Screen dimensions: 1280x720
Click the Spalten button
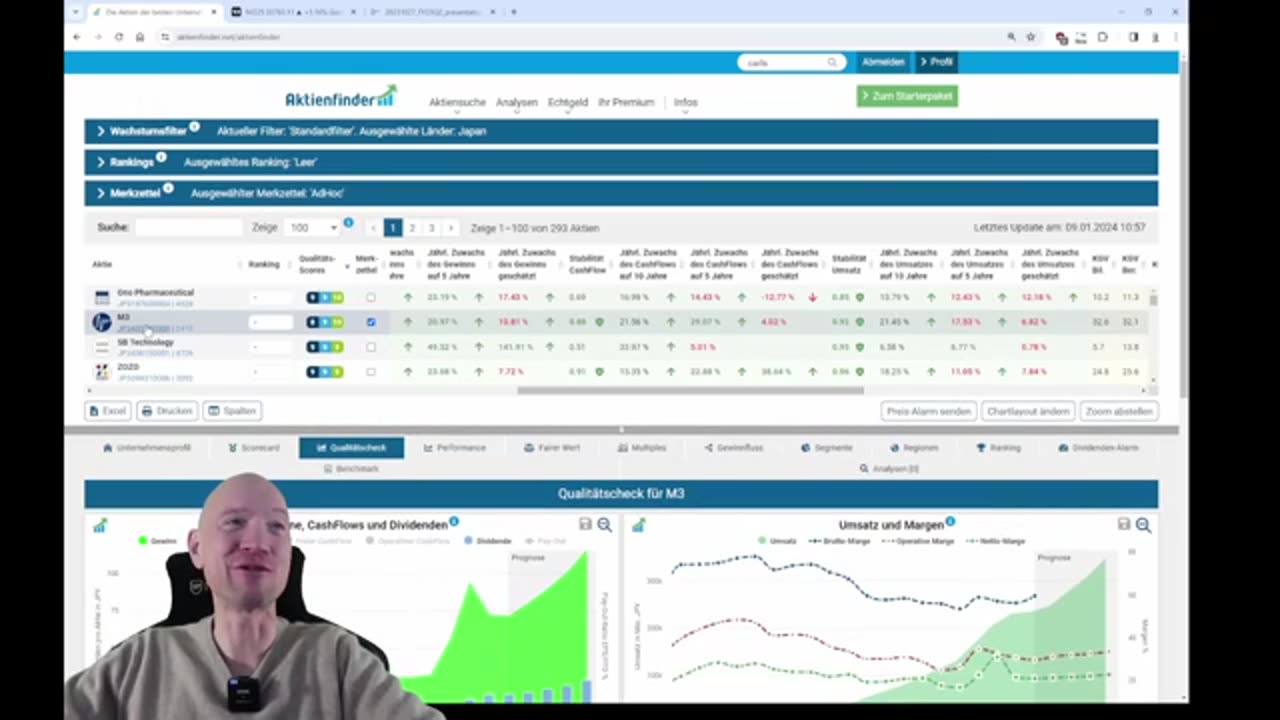tap(232, 411)
